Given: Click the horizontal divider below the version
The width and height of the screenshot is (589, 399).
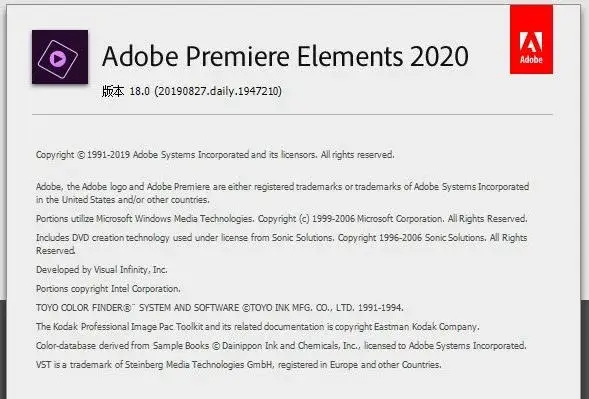Looking at the screenshot, I should point(292,114).
